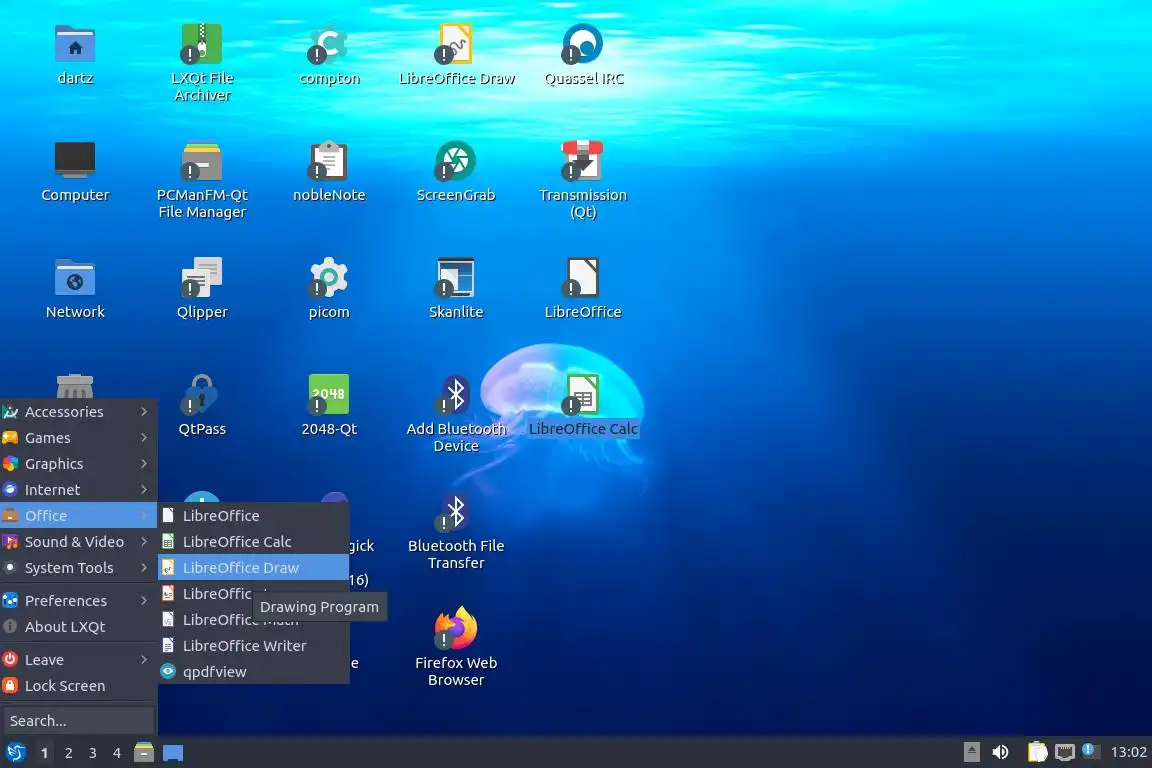Select the Add Bluetooth Device desktop icon

[x=456, y=394]
